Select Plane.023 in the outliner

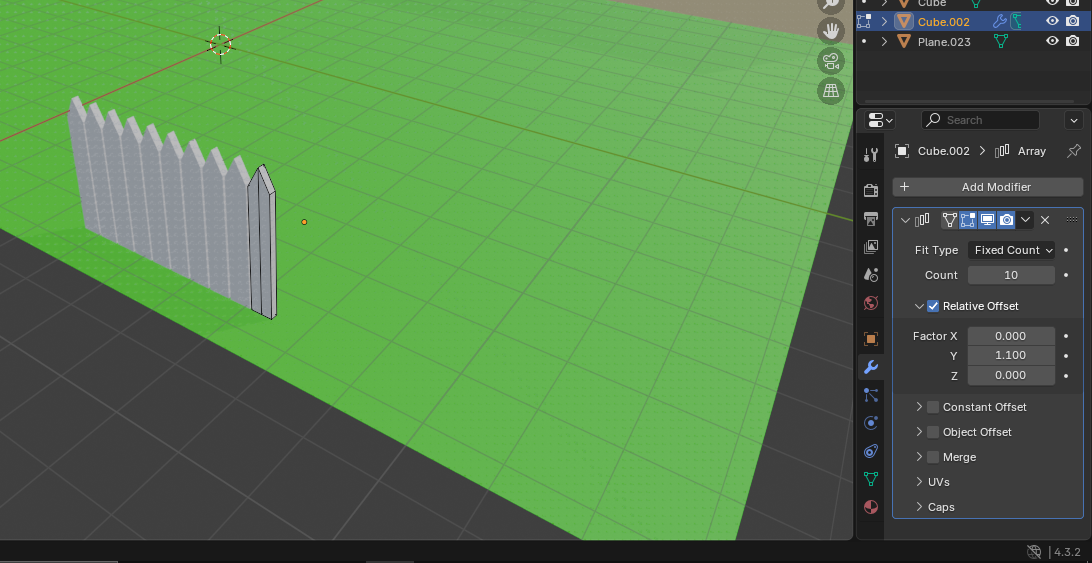pyautogui.click(x=944, y=42)
